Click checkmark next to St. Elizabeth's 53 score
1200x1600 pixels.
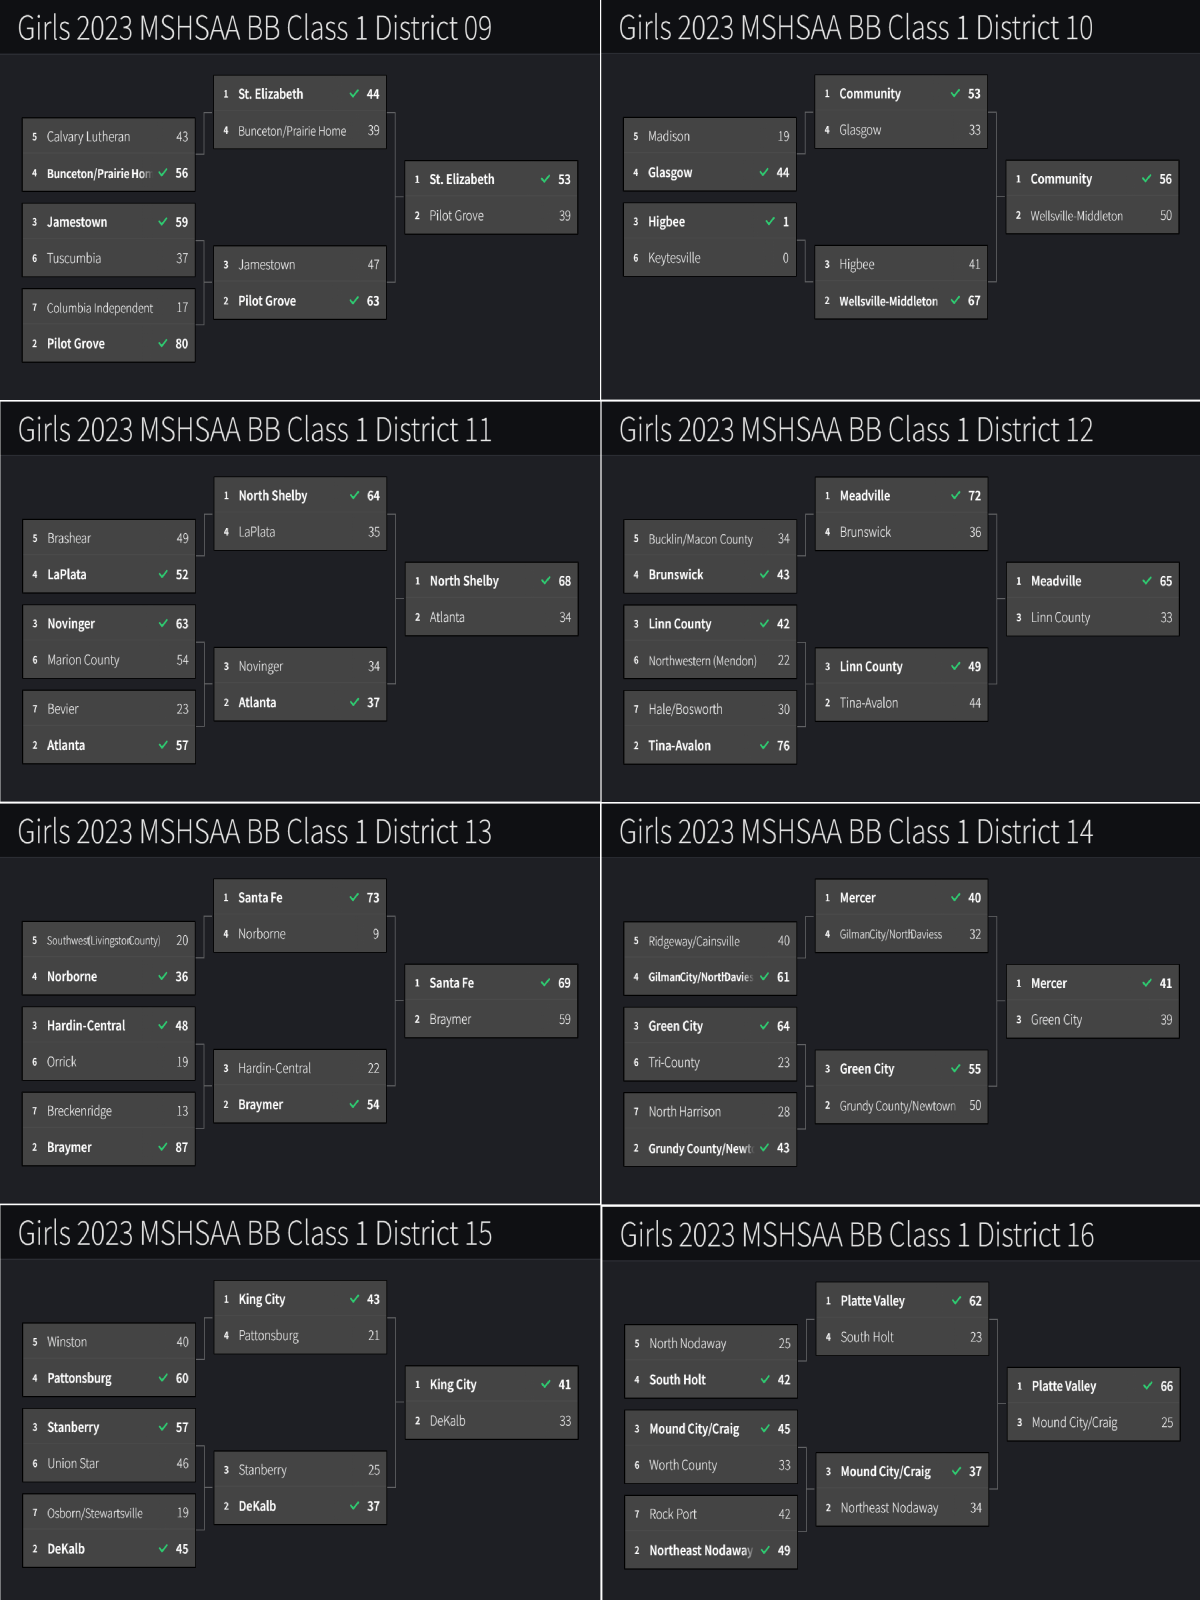[545, 179]
